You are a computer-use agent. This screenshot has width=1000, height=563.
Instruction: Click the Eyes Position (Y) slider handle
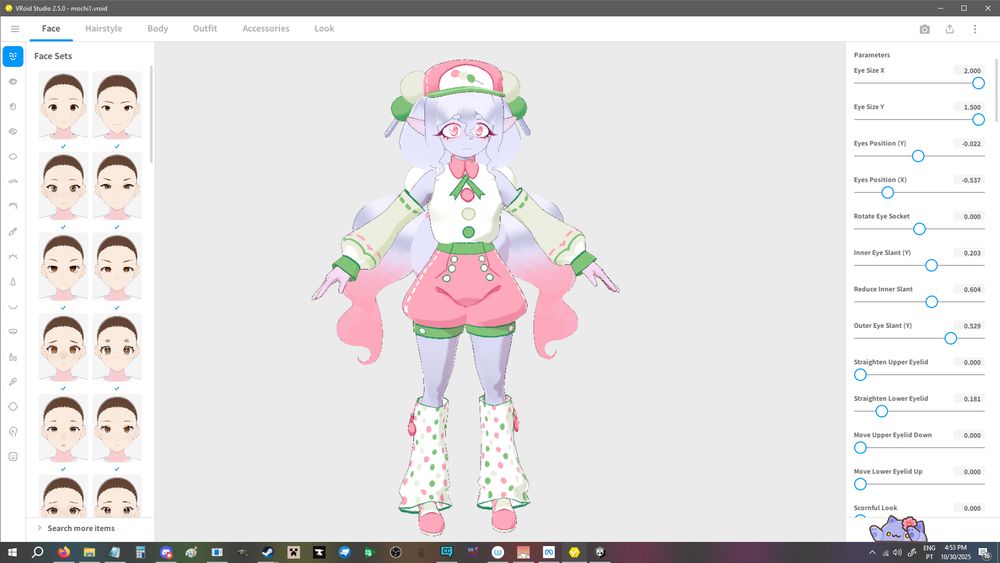point(918,156)
